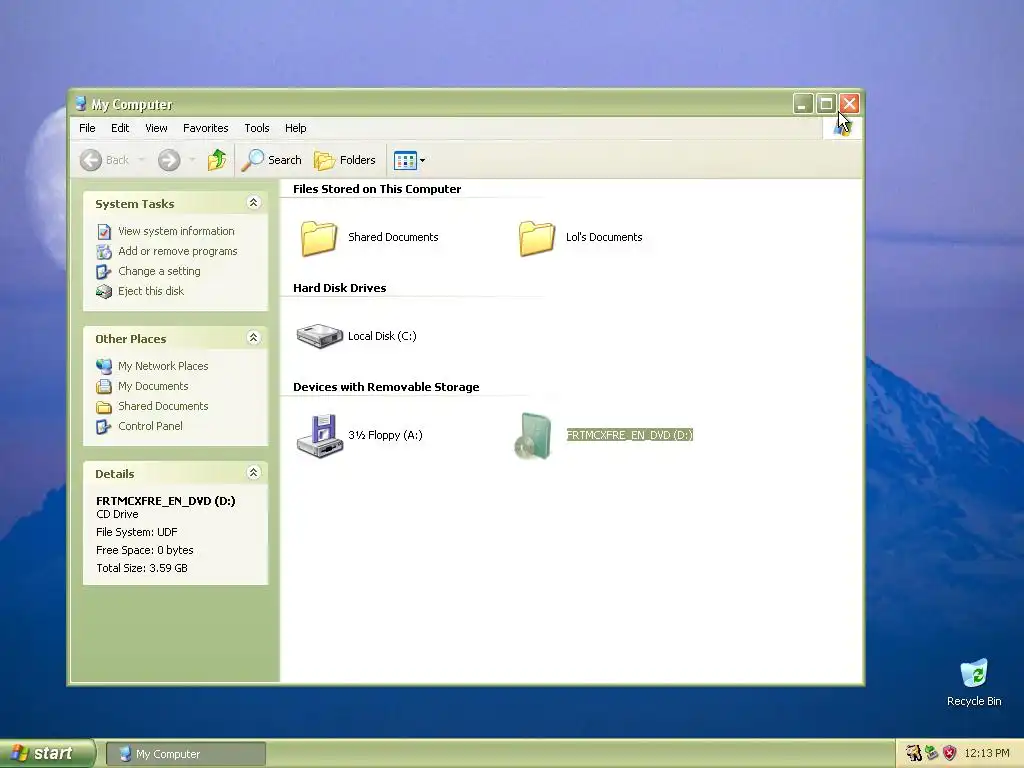Select the 3½ Floppy (A:) drive icon
The image size is (1024, 768).
[x=319, y=436]
